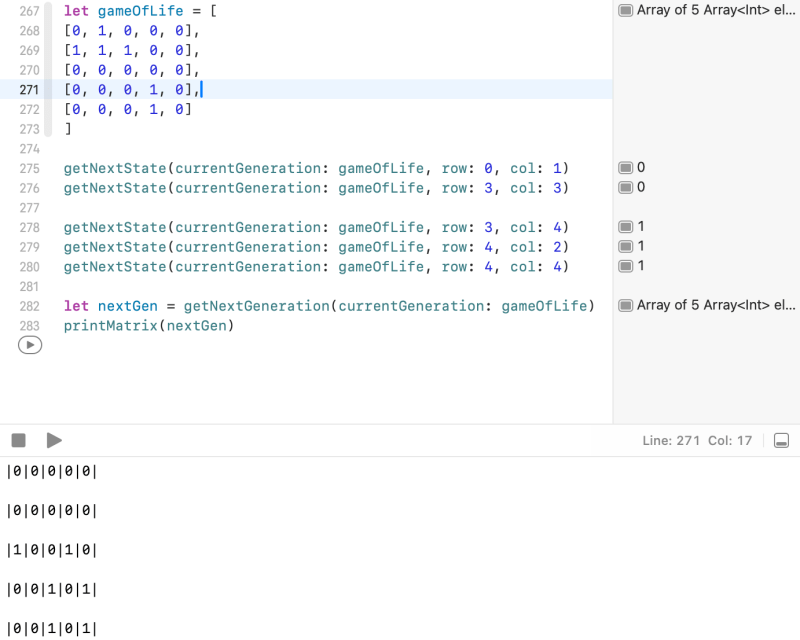The width and height of the screenshot is (800, 640).
Task: Stop playground execution with the square button
Action: tap(18, 440)
